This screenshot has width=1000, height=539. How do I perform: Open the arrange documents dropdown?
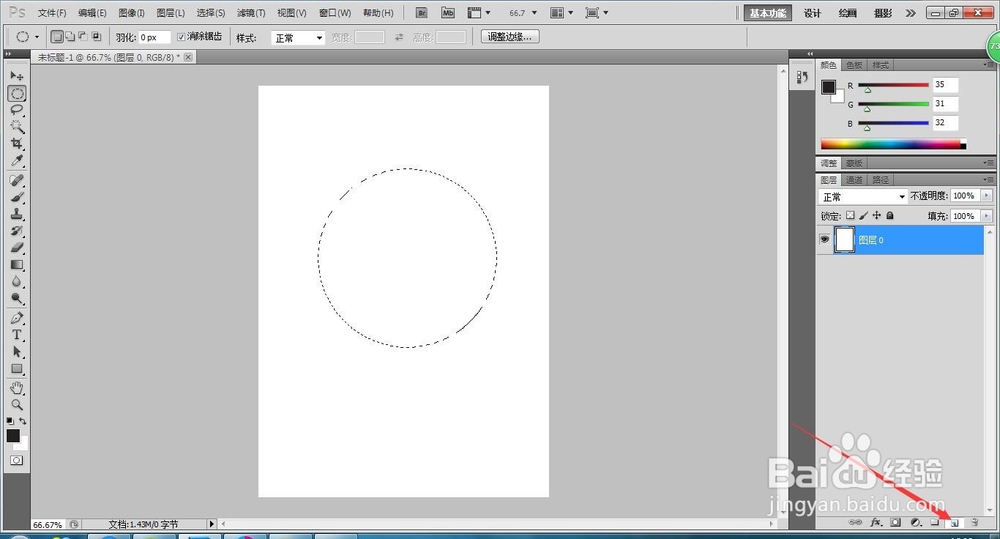click(561, 13)
